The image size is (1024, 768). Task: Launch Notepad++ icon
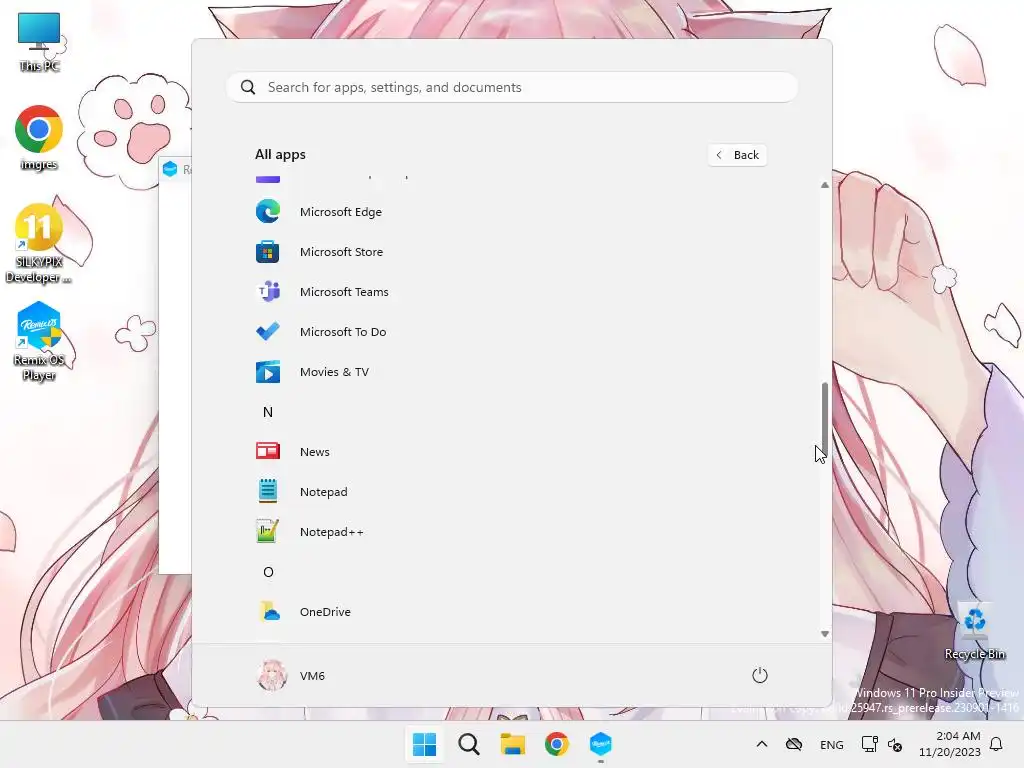[x=268, y=532]
